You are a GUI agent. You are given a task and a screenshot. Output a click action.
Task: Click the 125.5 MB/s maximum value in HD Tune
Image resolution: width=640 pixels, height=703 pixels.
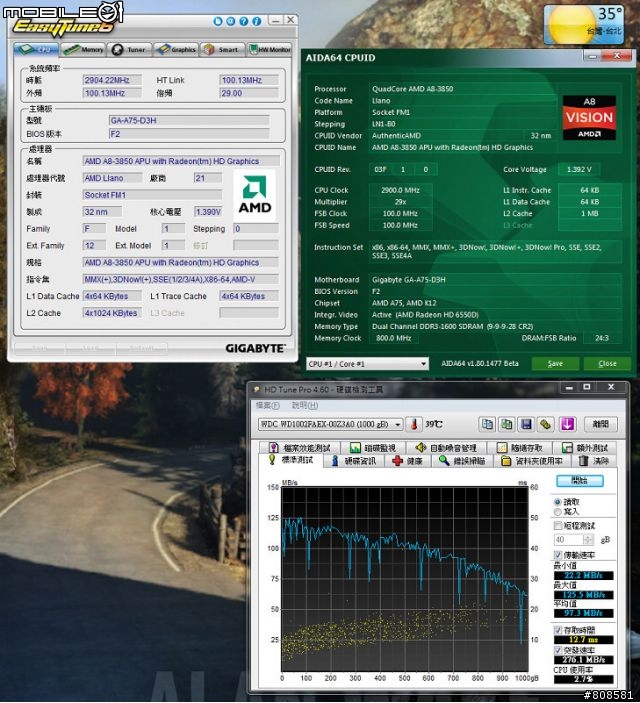click(583, 595)
